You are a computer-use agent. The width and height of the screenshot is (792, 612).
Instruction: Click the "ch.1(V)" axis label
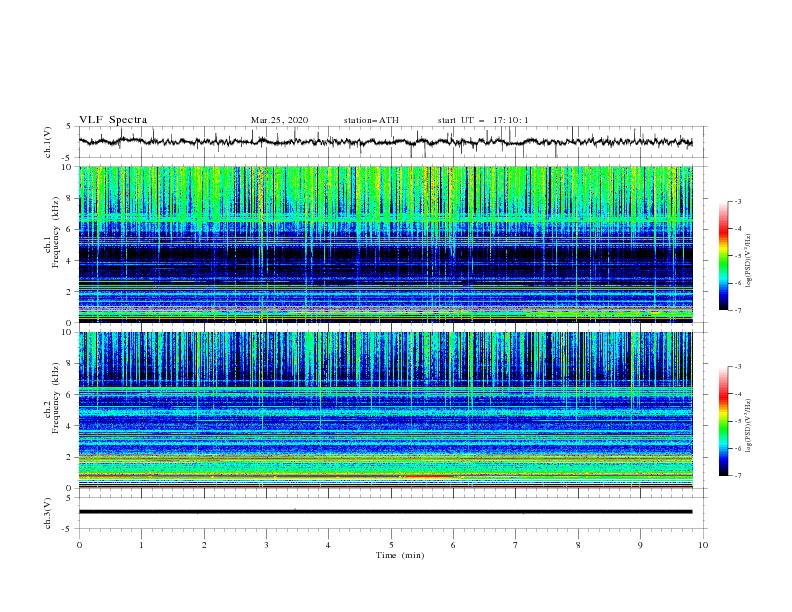click(48, 142)
